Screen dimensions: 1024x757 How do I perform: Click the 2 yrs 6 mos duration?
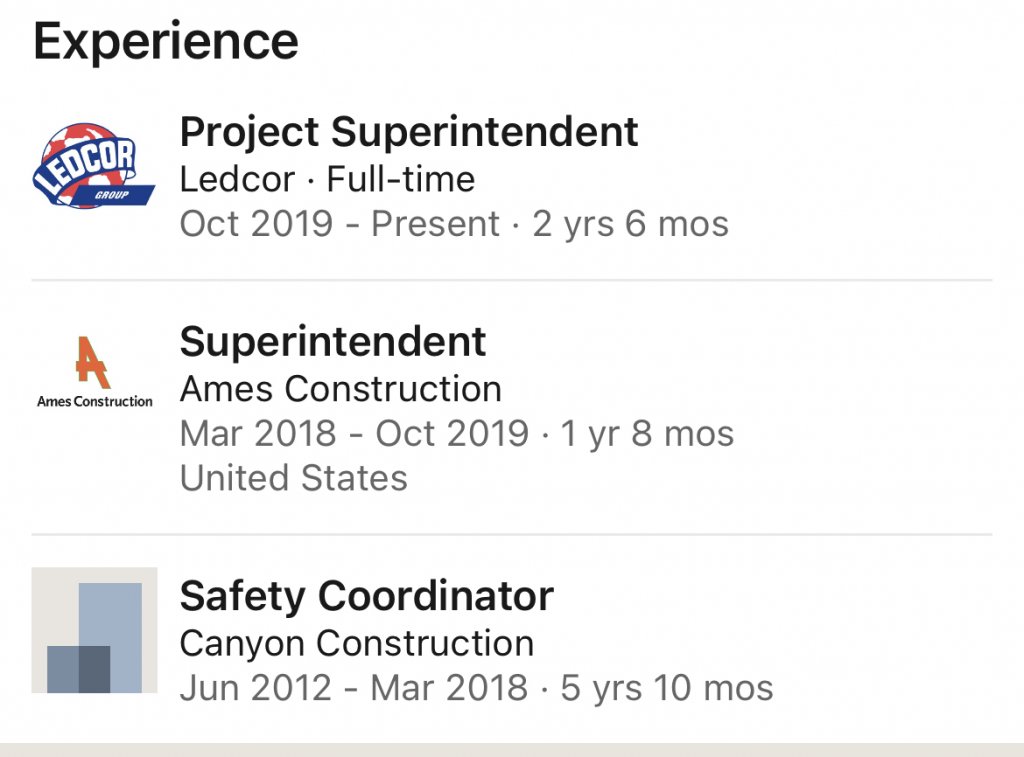pos(631,224)
